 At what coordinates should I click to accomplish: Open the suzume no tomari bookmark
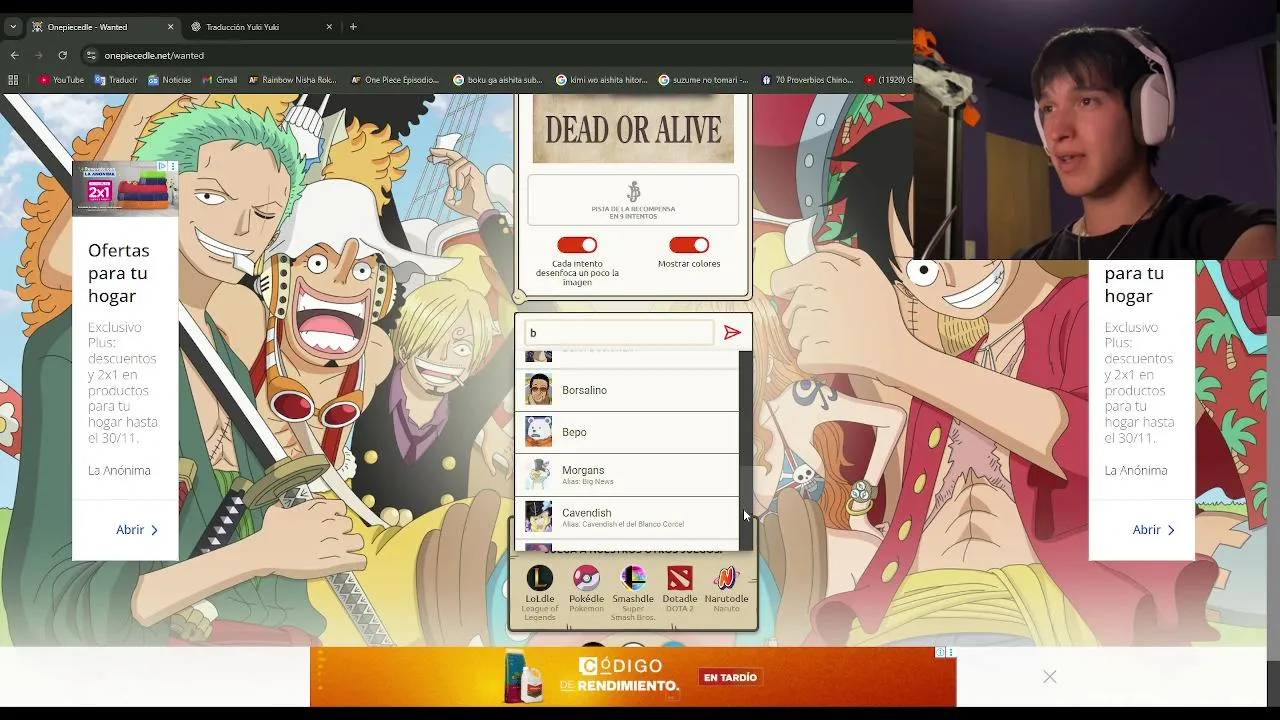(x=704, y=80)
